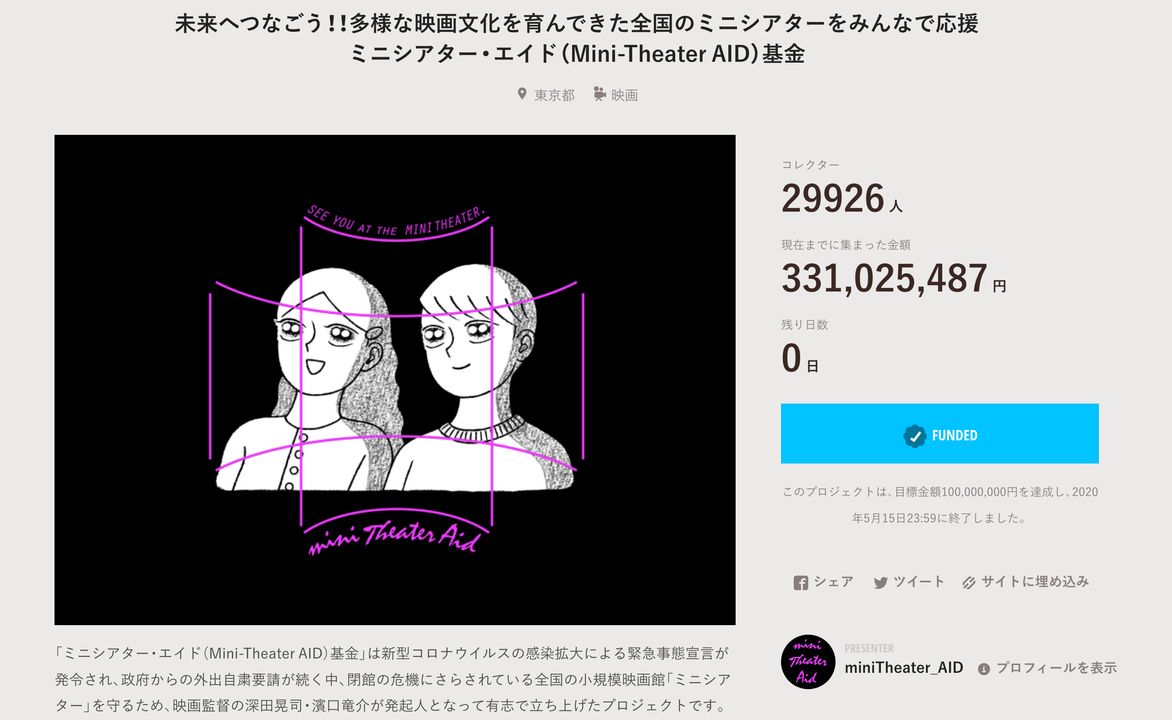
Task: Click the miniTheater_AID presenter avatar
Action: [x=808, y=661]
